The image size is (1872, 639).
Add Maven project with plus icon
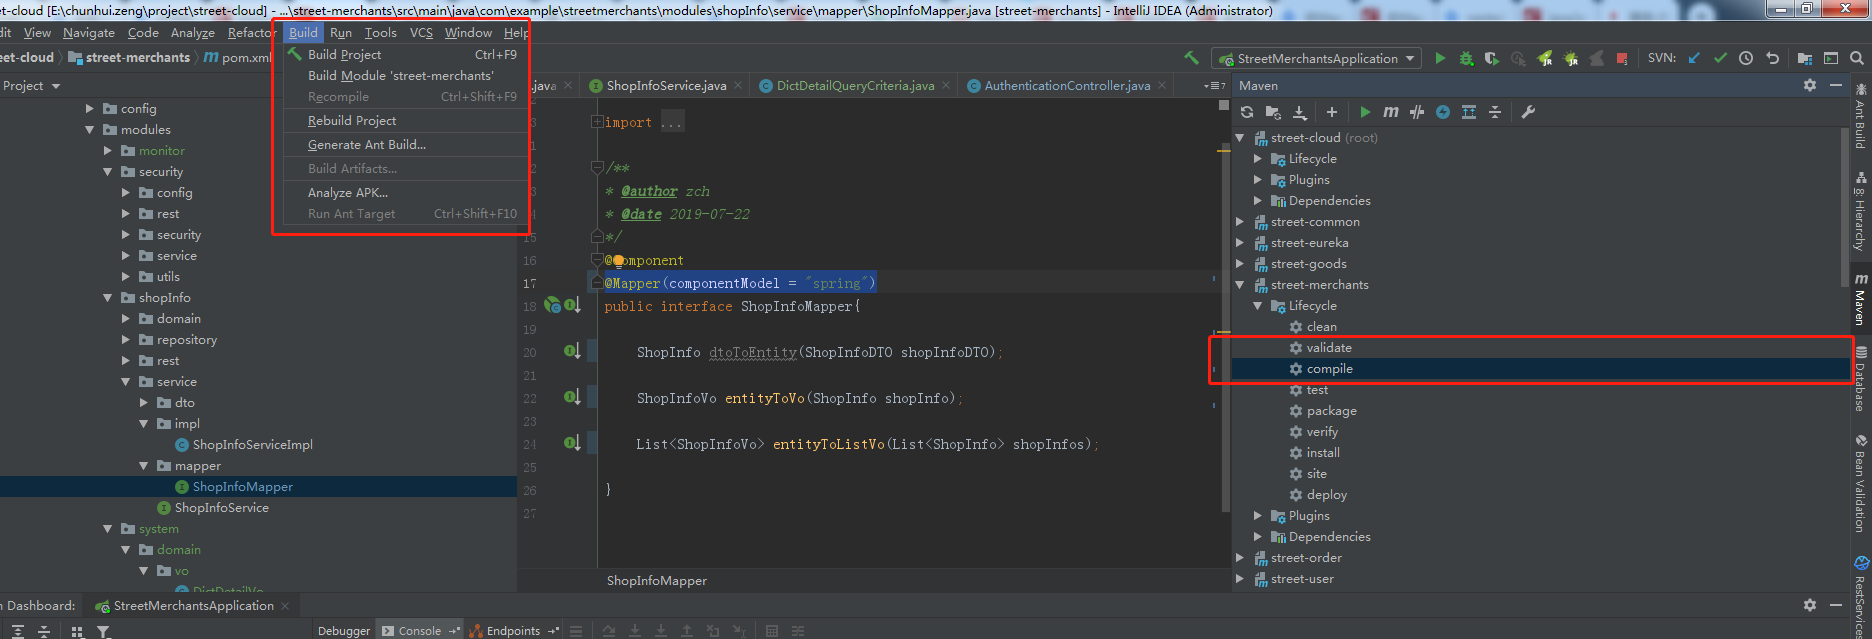point(1331,112)
